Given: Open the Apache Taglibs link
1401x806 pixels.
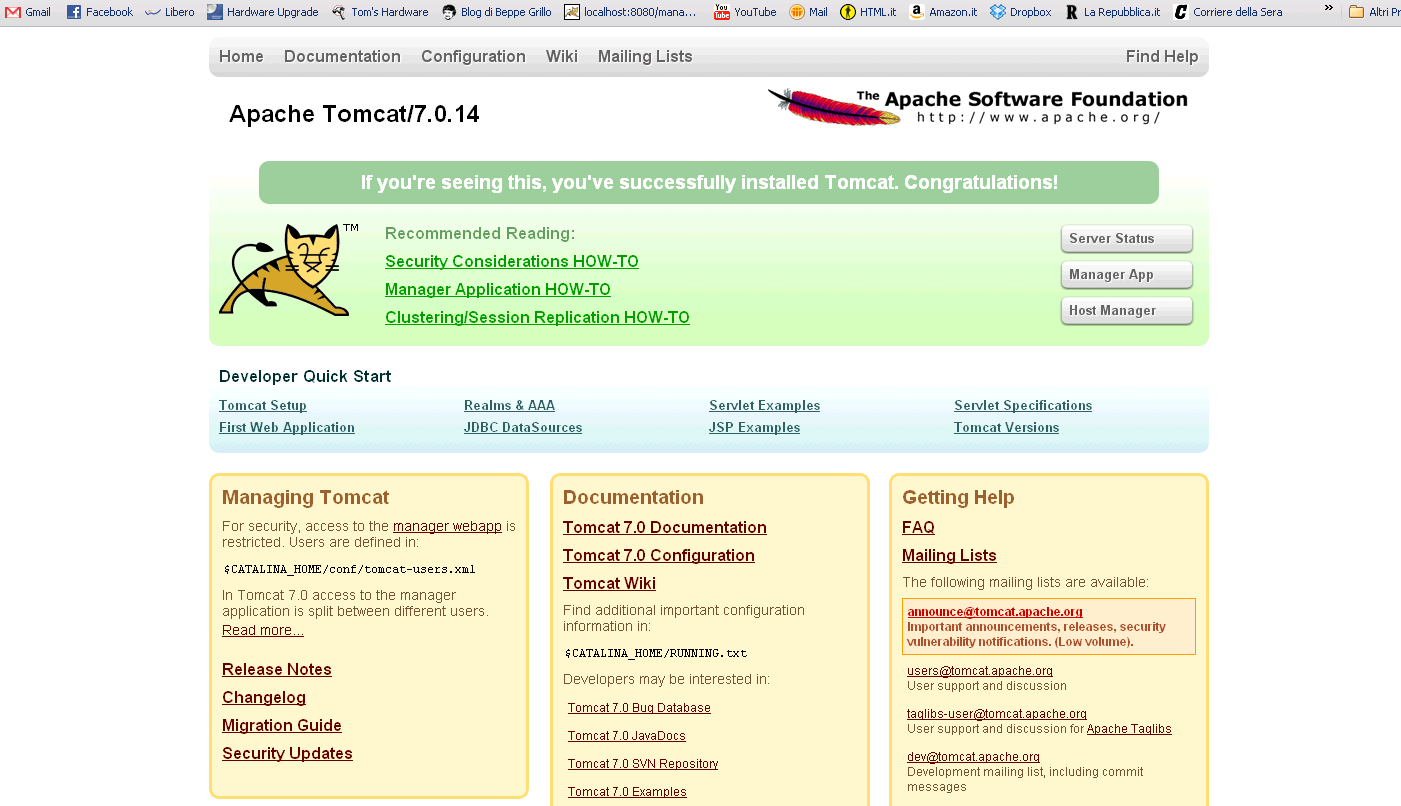Looking at the screenshot, I should [x=1129, y=729].
